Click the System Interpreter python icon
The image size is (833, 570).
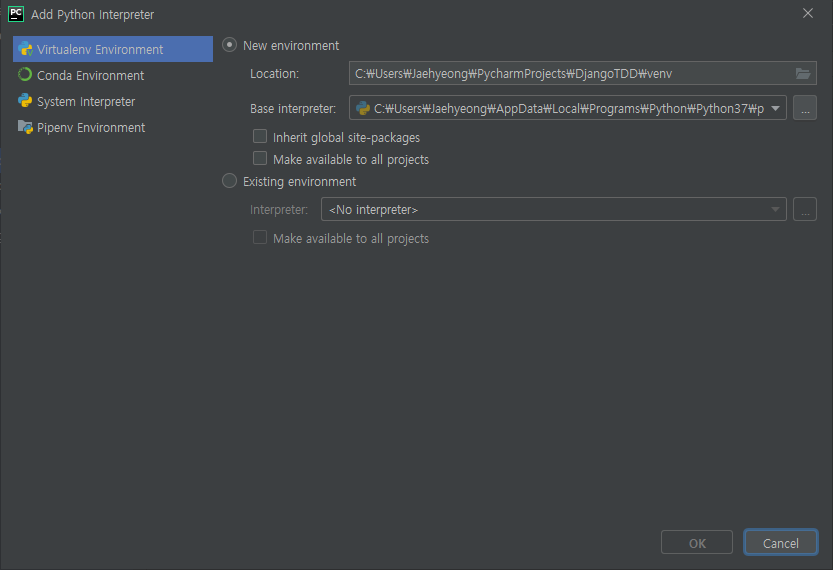click(25, 101)
